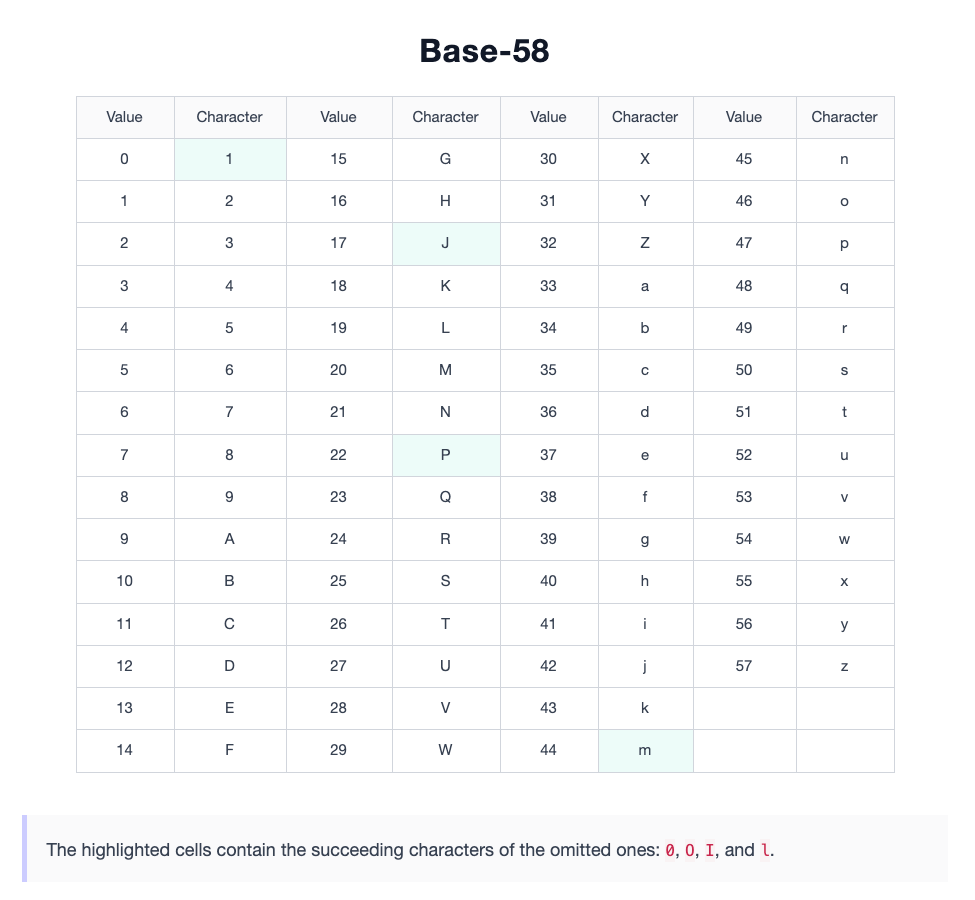Select highlighted cell containing character 1

230,159
